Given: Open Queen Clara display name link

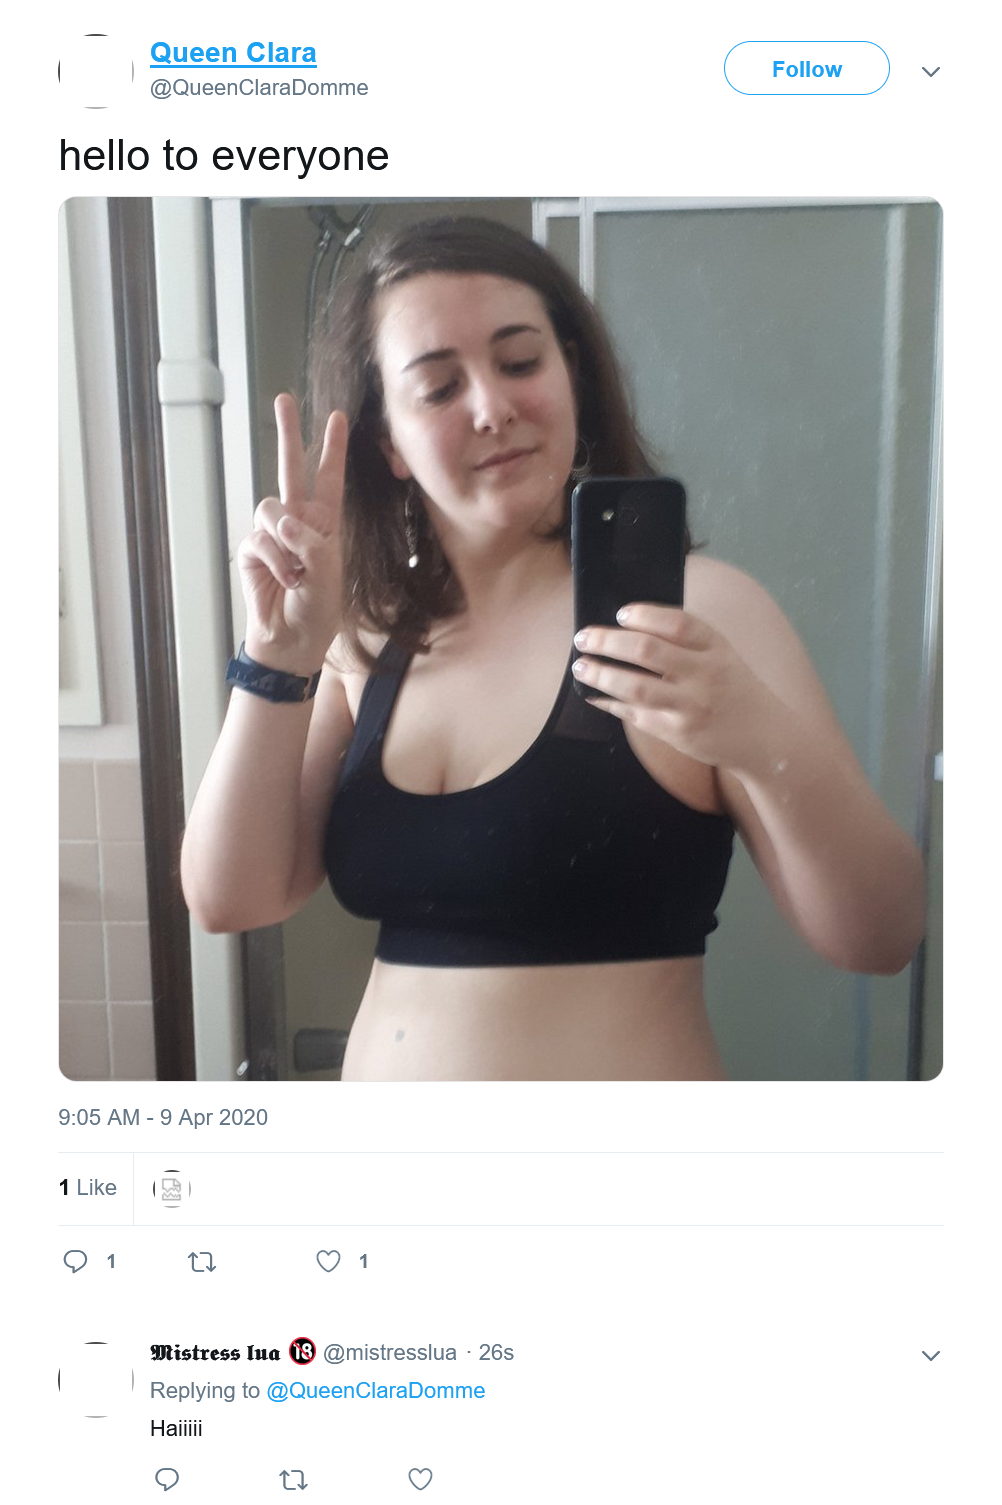Looking at the screenshot, I should (x=233, y=53).
